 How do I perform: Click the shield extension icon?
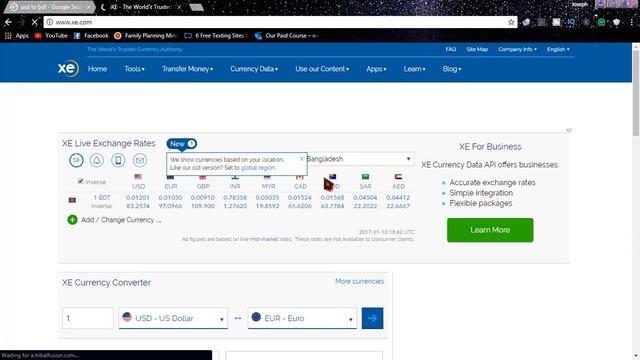pos(616,22)
